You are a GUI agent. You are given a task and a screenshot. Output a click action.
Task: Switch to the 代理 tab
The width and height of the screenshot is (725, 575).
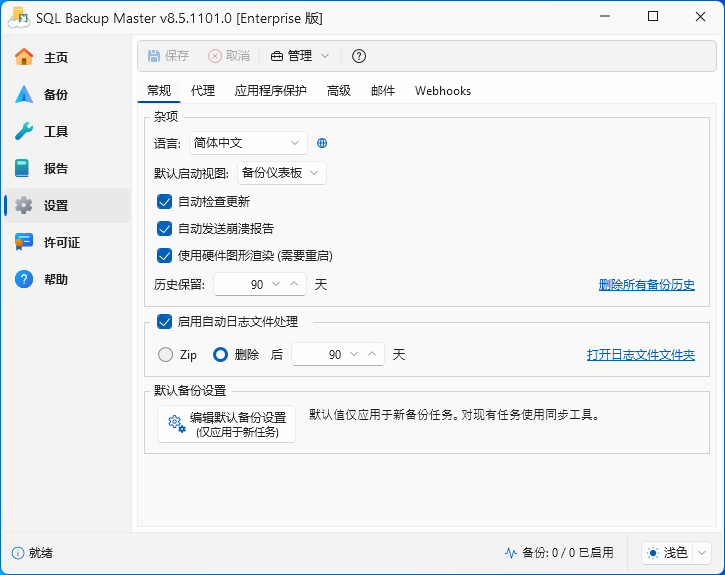[203, 91]
